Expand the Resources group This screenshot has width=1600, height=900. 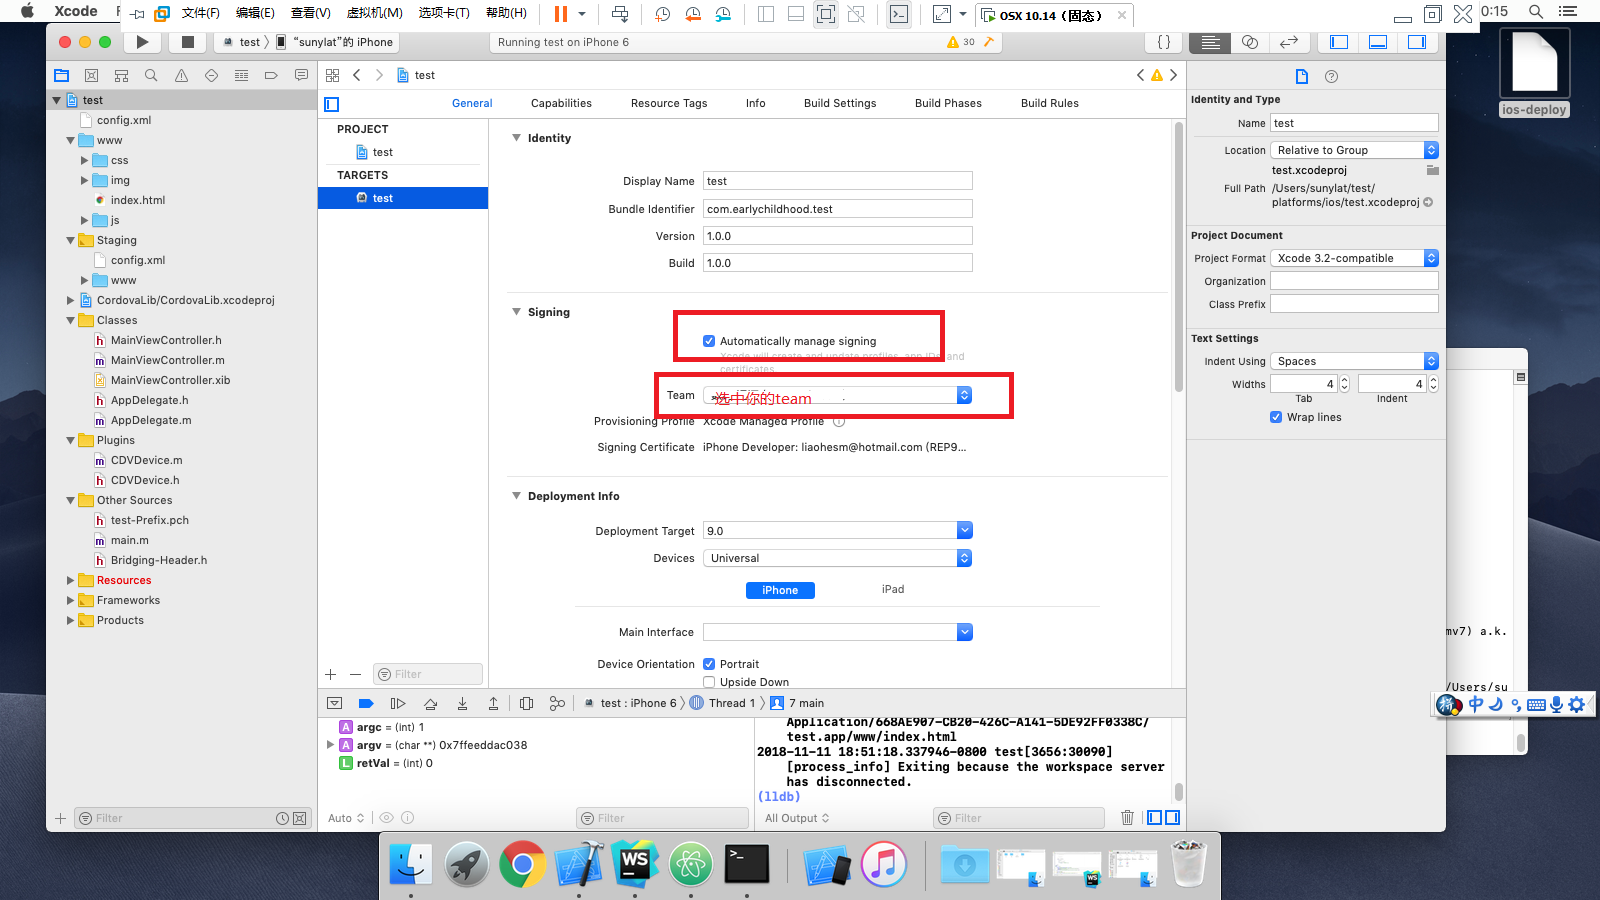tap(70, 580)
